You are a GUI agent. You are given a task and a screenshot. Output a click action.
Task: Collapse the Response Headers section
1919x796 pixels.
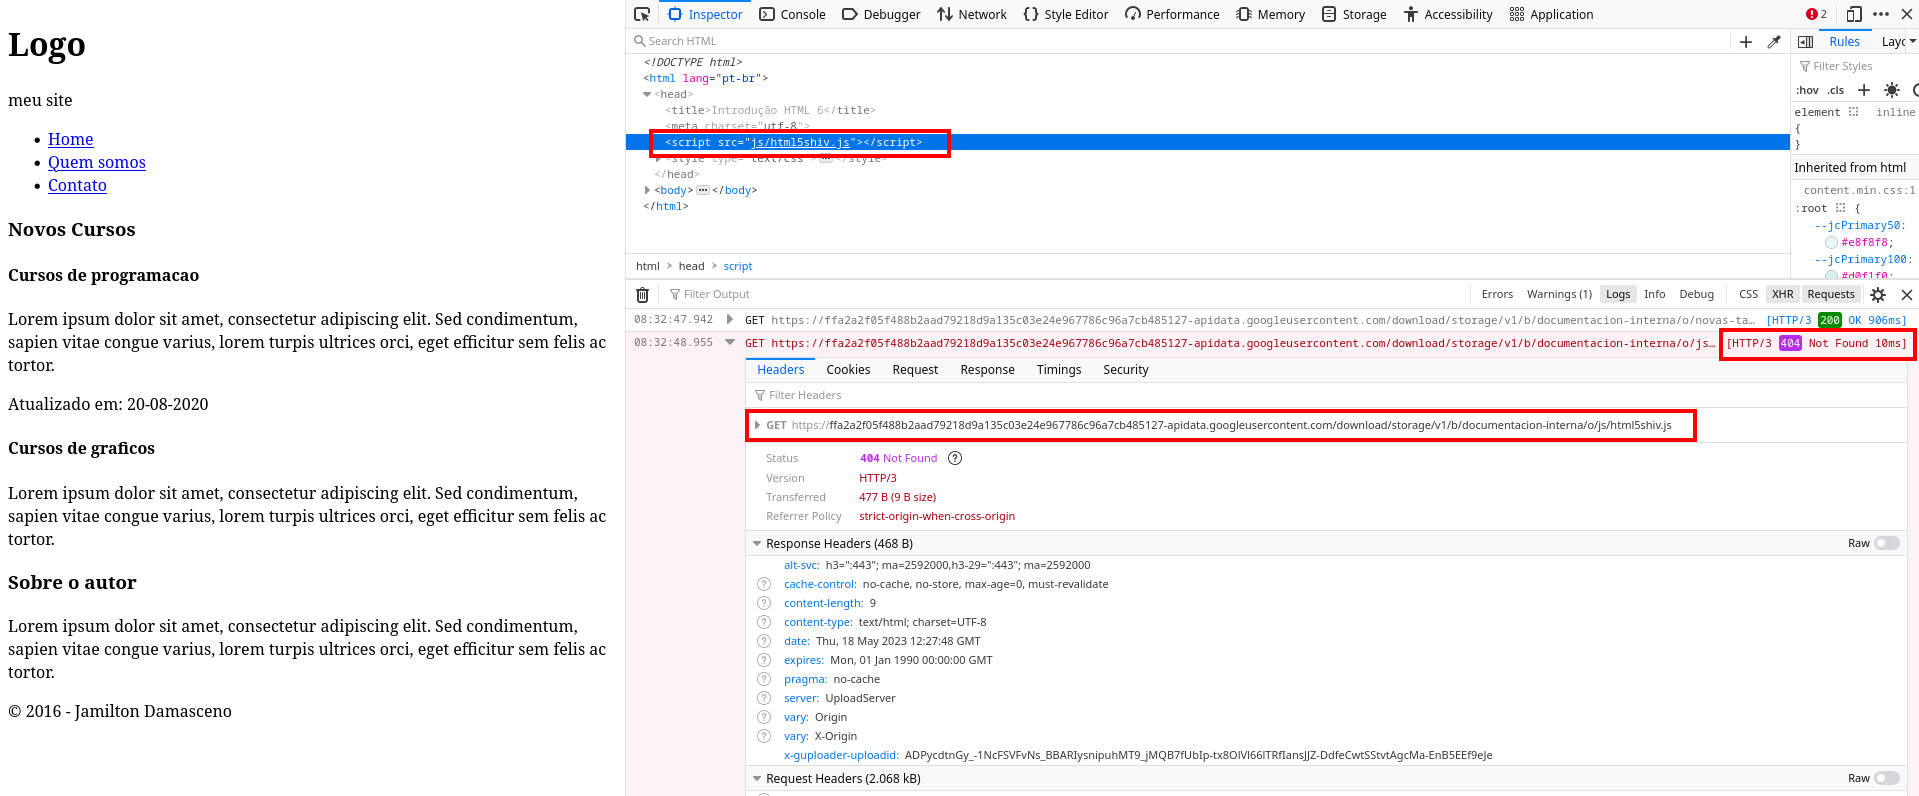pyautogui.click(x=757, y=544)
